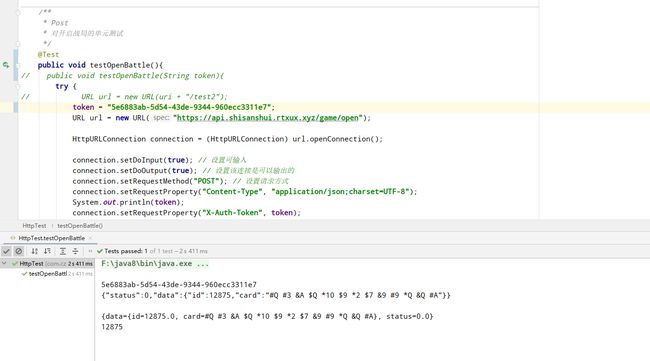Place cursor on the token assignment line
Viewport: 650px width, 361px height.
[x=173, y=107]
